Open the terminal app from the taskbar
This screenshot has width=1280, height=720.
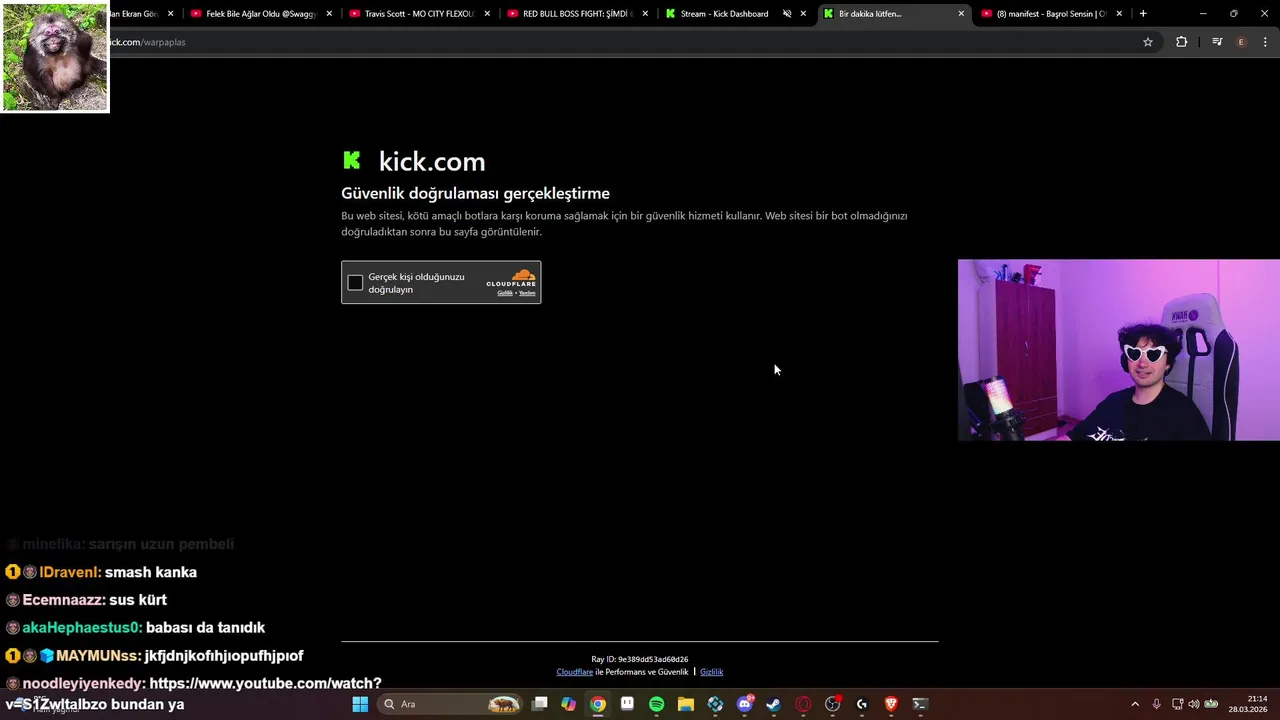920,704
